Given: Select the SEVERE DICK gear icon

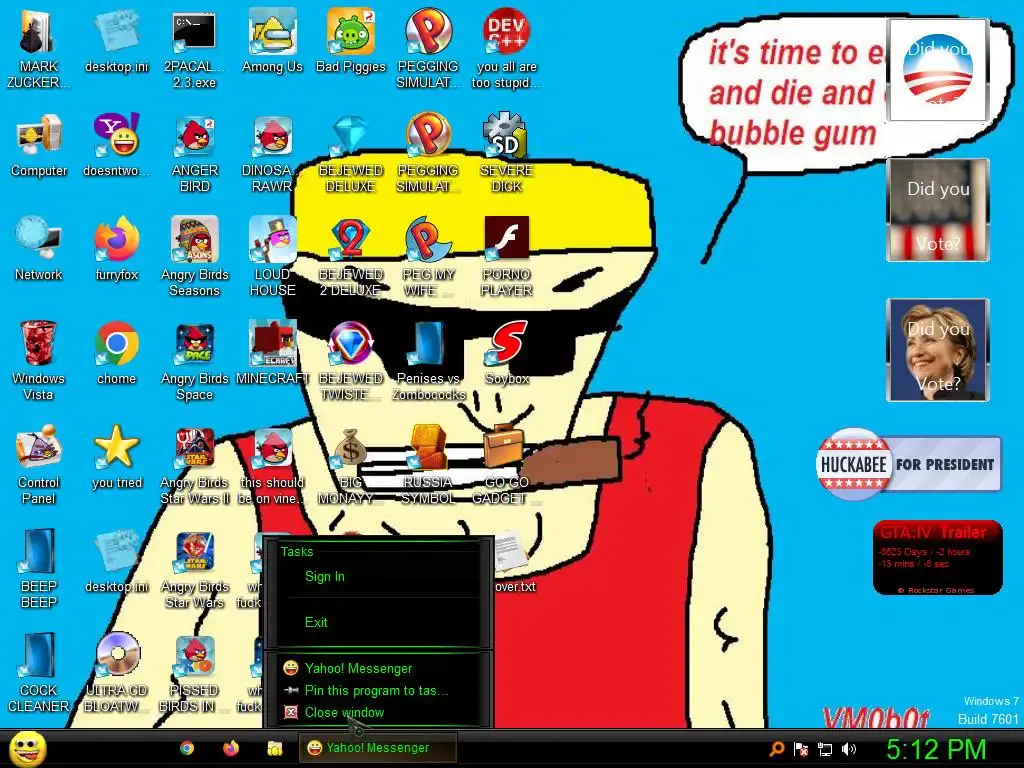Looking at the screenshot, I should coord(506,153).
